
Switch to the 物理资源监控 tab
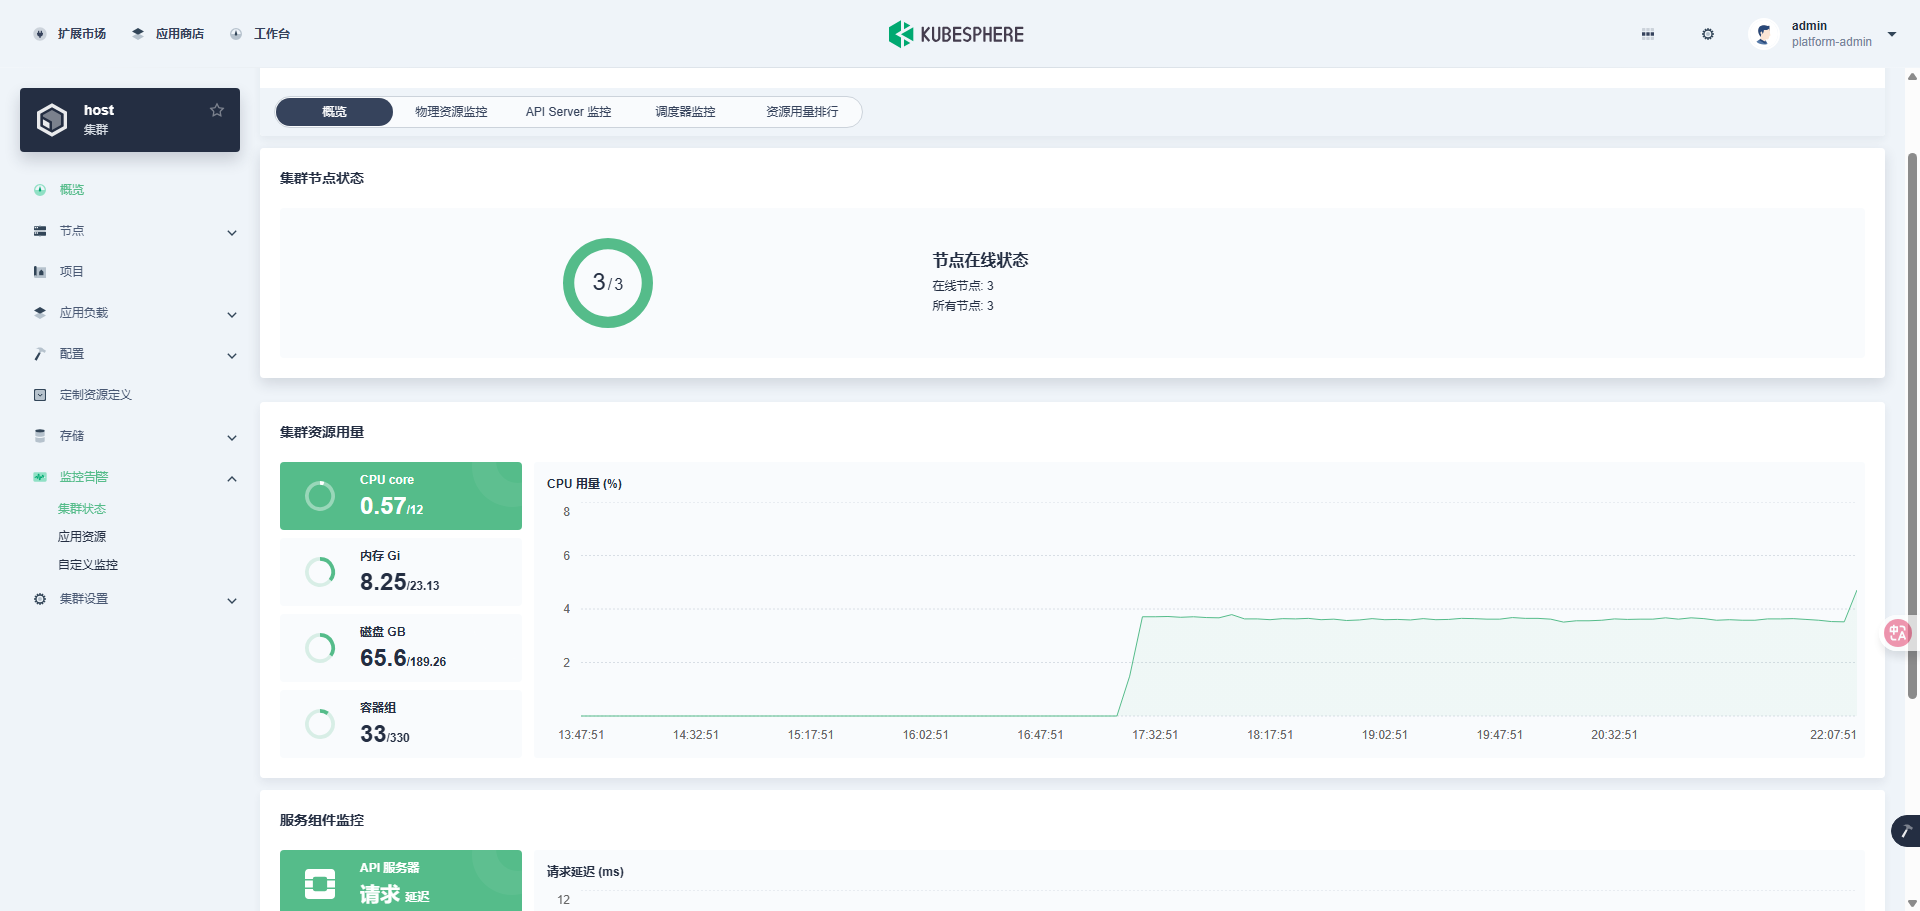point(451,112)
